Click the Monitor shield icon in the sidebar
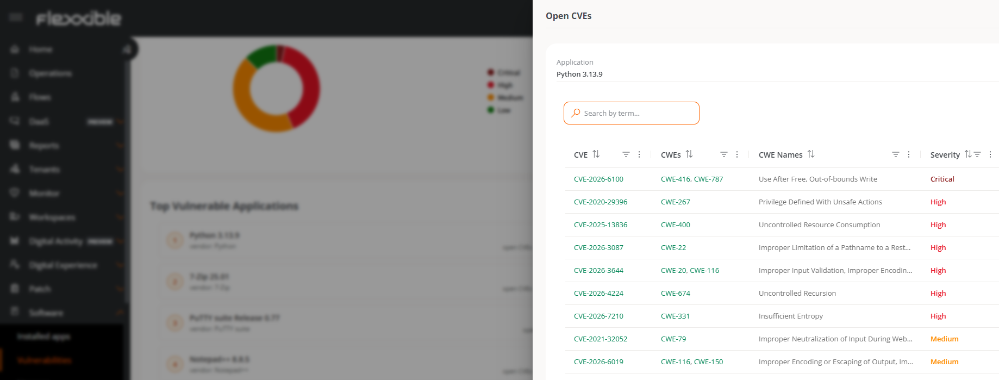 (x=15, y=193)
